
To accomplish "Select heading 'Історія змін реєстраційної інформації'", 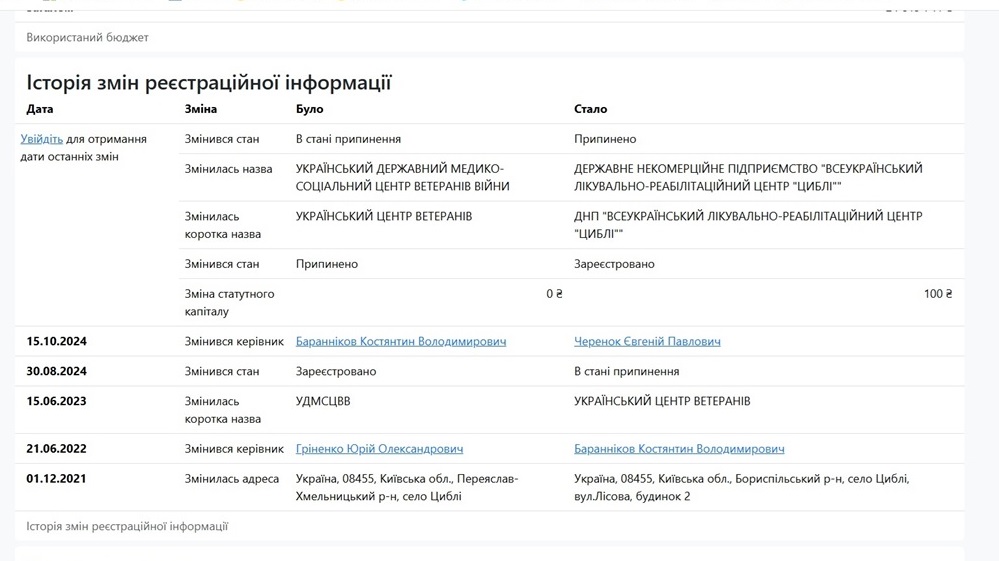I will coord(209,83).
